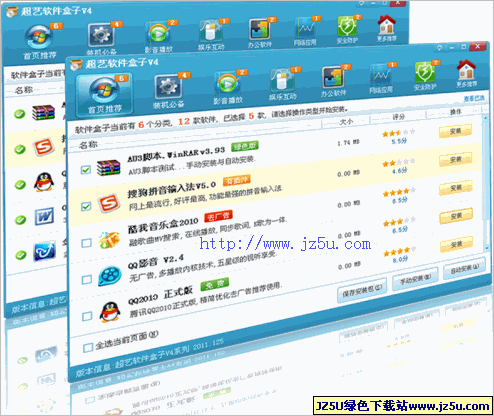Image resolution: width=494 pixels, height=416 pixels.
Task: Tick the 酷我音乐盒2010 checkbox
Action: pos(86,243)
